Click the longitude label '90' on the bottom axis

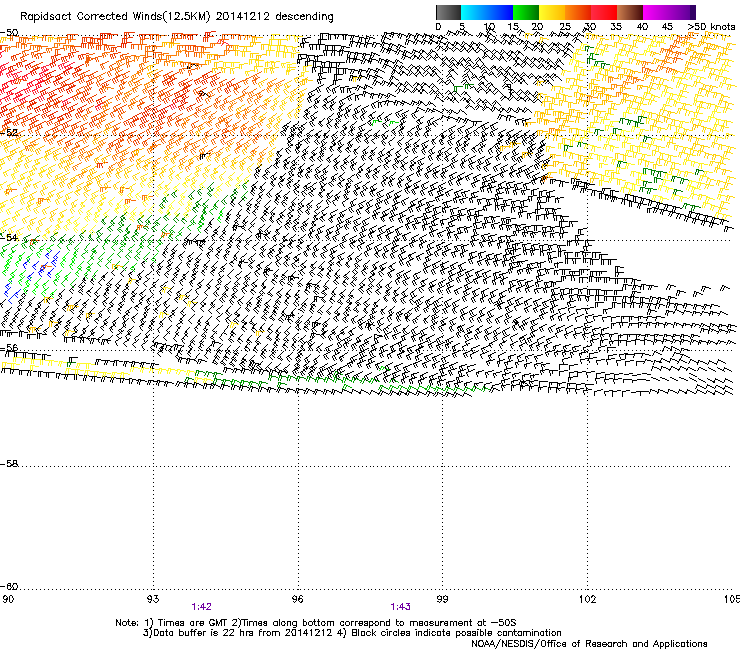[8, 599]
